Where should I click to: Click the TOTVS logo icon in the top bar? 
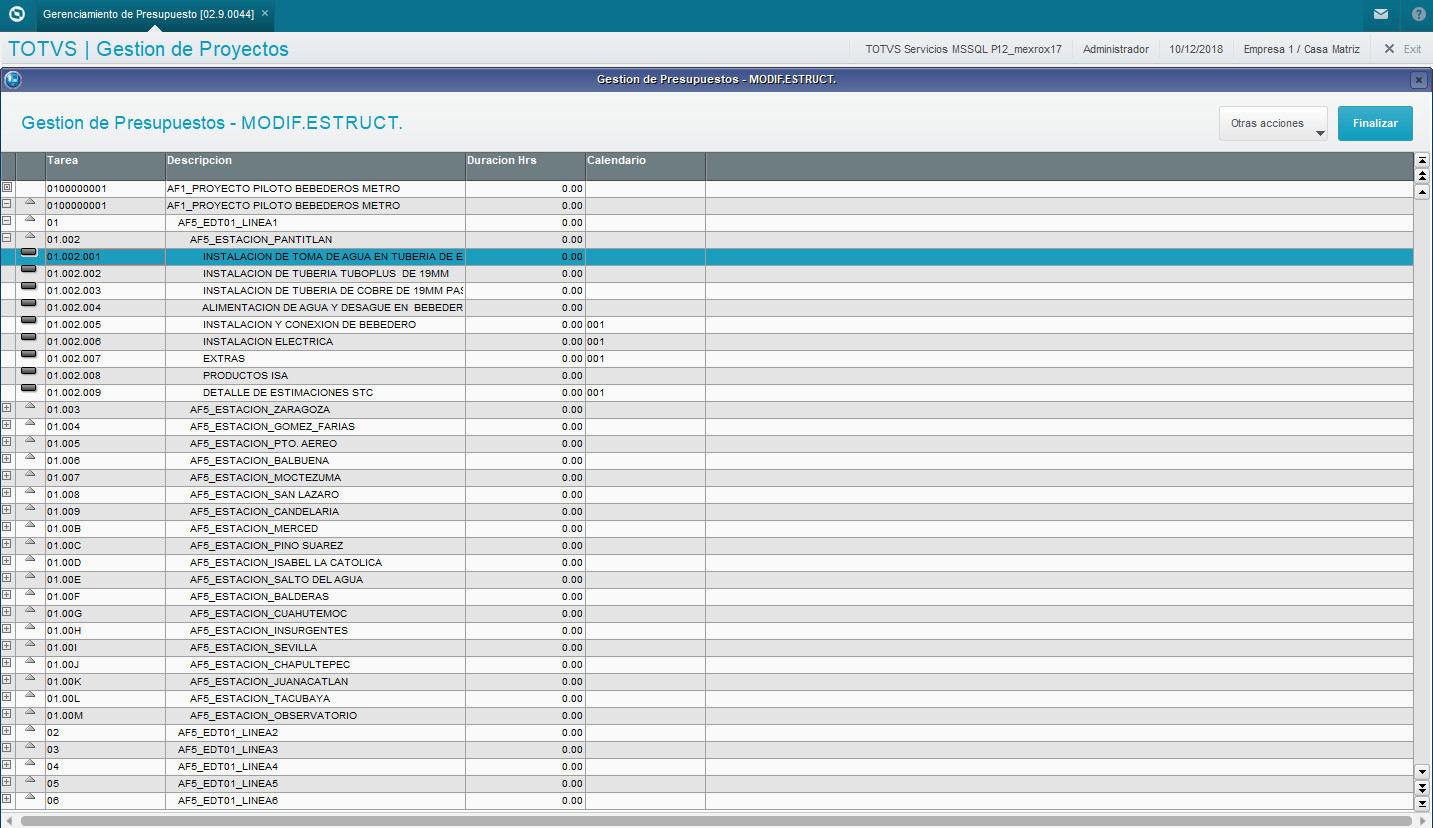(x=15, y=14)
